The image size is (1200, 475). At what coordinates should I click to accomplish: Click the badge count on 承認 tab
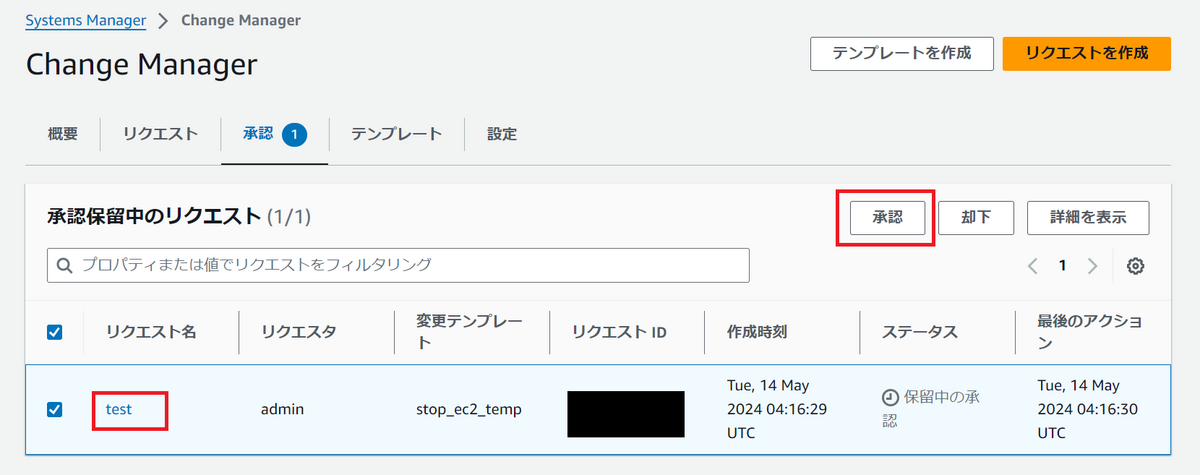tap(294, 133)
